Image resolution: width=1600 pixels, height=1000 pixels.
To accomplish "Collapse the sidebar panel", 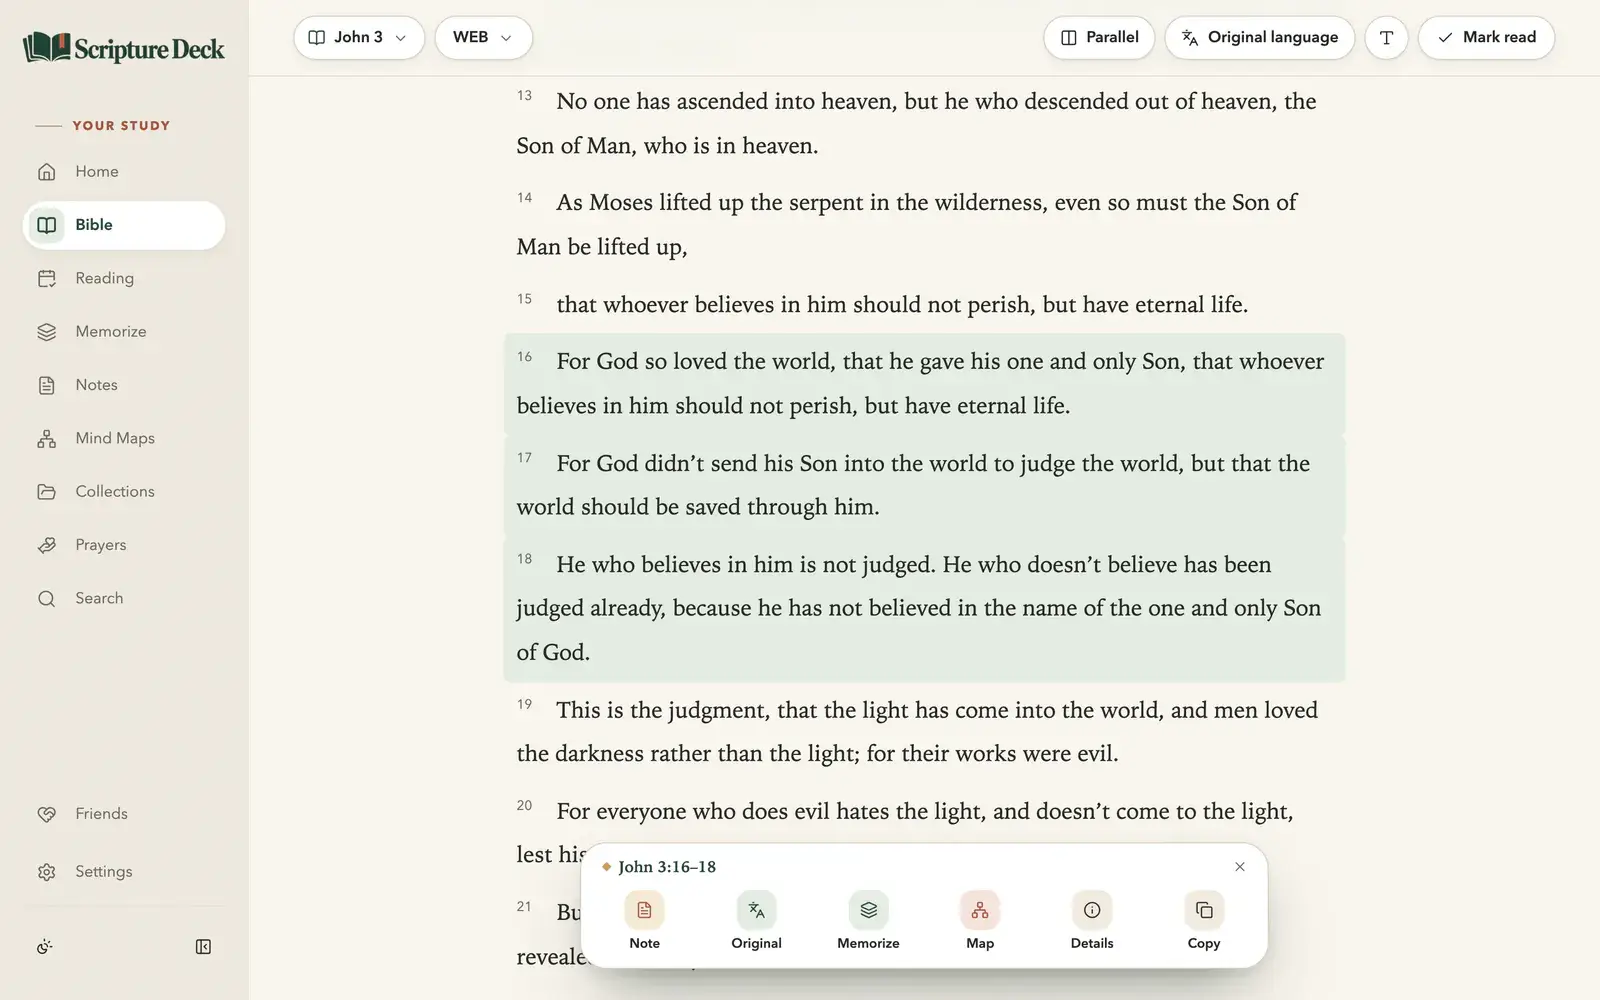I will (203, 947).
